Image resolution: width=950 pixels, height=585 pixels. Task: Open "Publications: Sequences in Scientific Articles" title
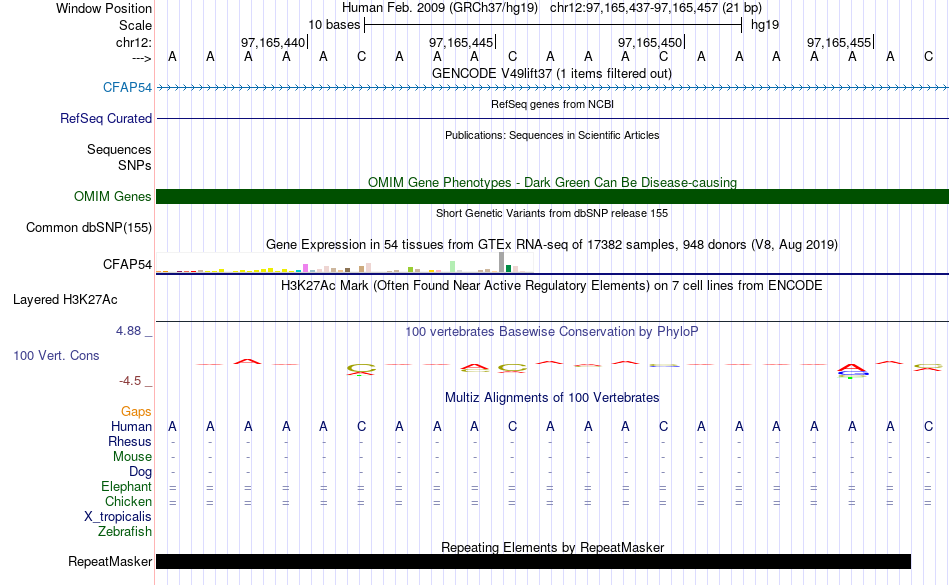tap(552, 135)
